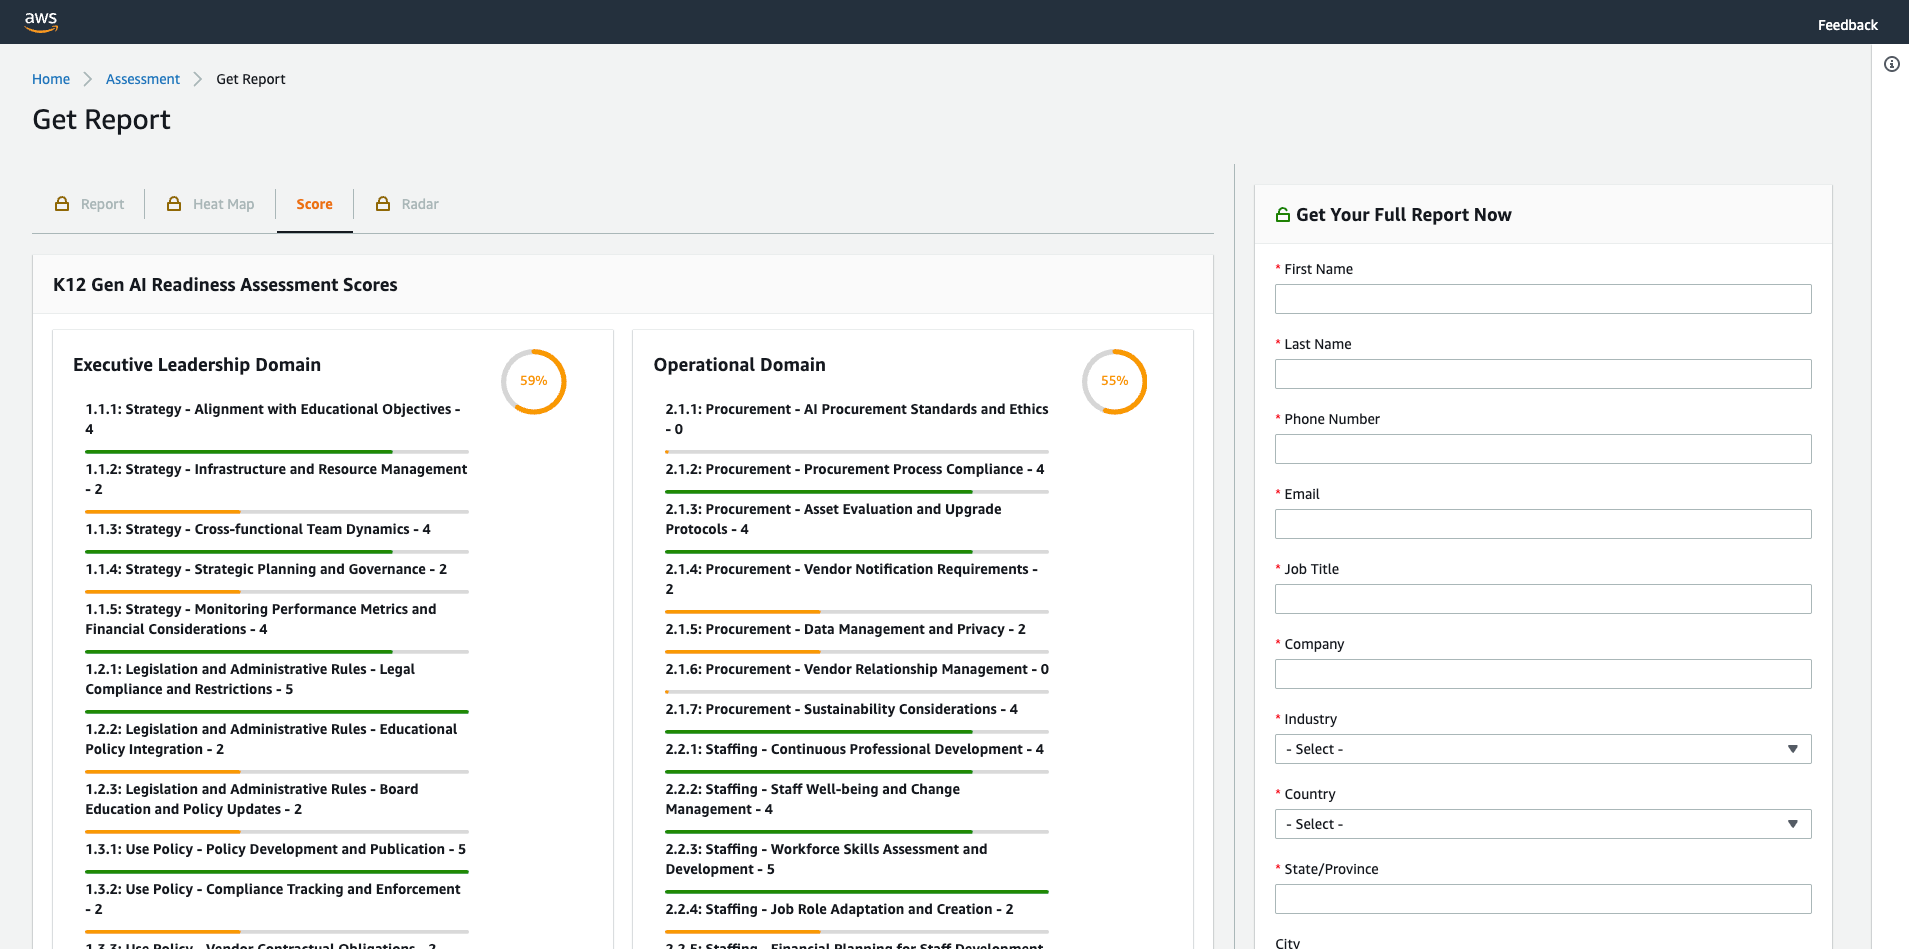Click the Company input field
This screenshot has height=949, width=1909.
coord(1542,674)
